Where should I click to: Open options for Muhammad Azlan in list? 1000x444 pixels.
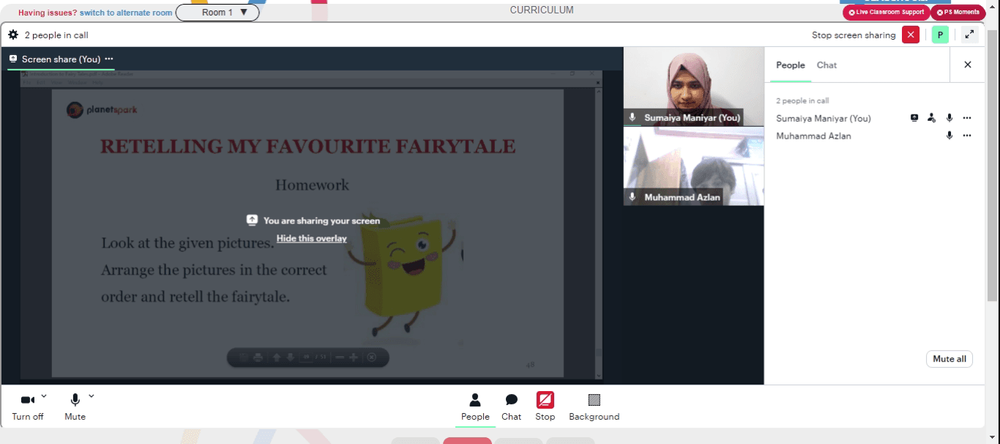(967, 135)
